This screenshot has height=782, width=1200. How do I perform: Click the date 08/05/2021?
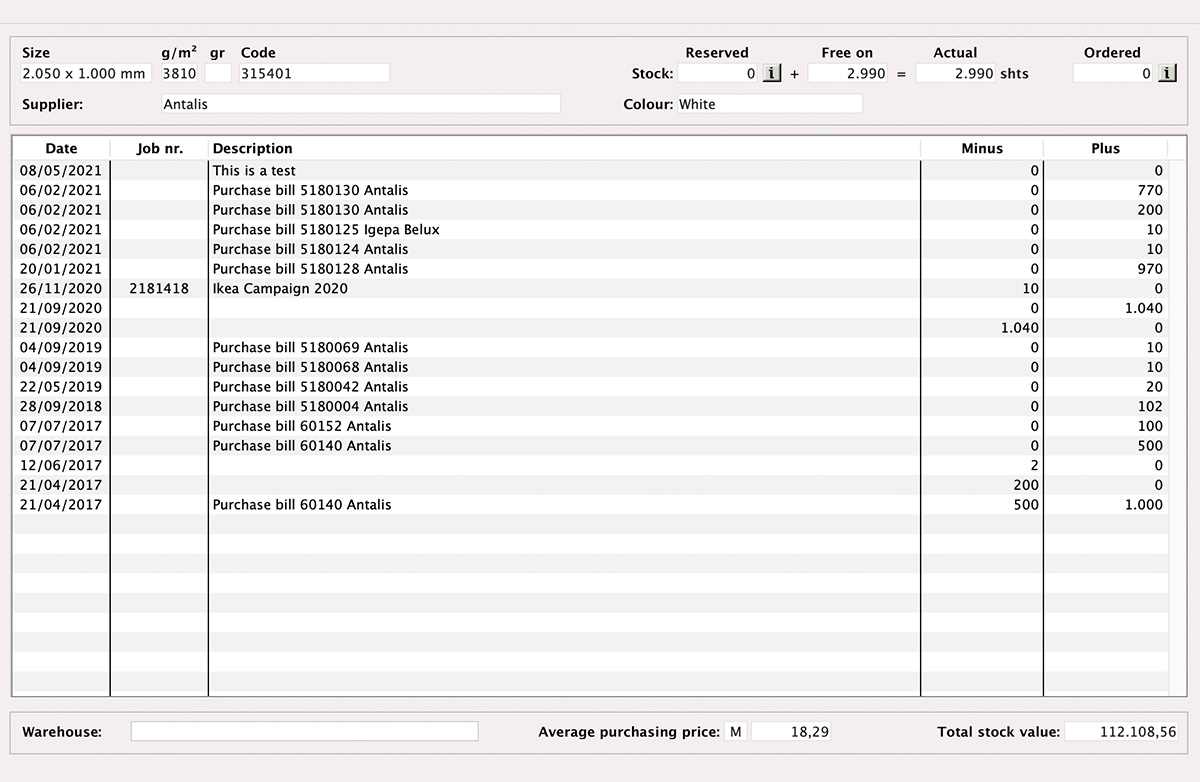click(61, 171)
